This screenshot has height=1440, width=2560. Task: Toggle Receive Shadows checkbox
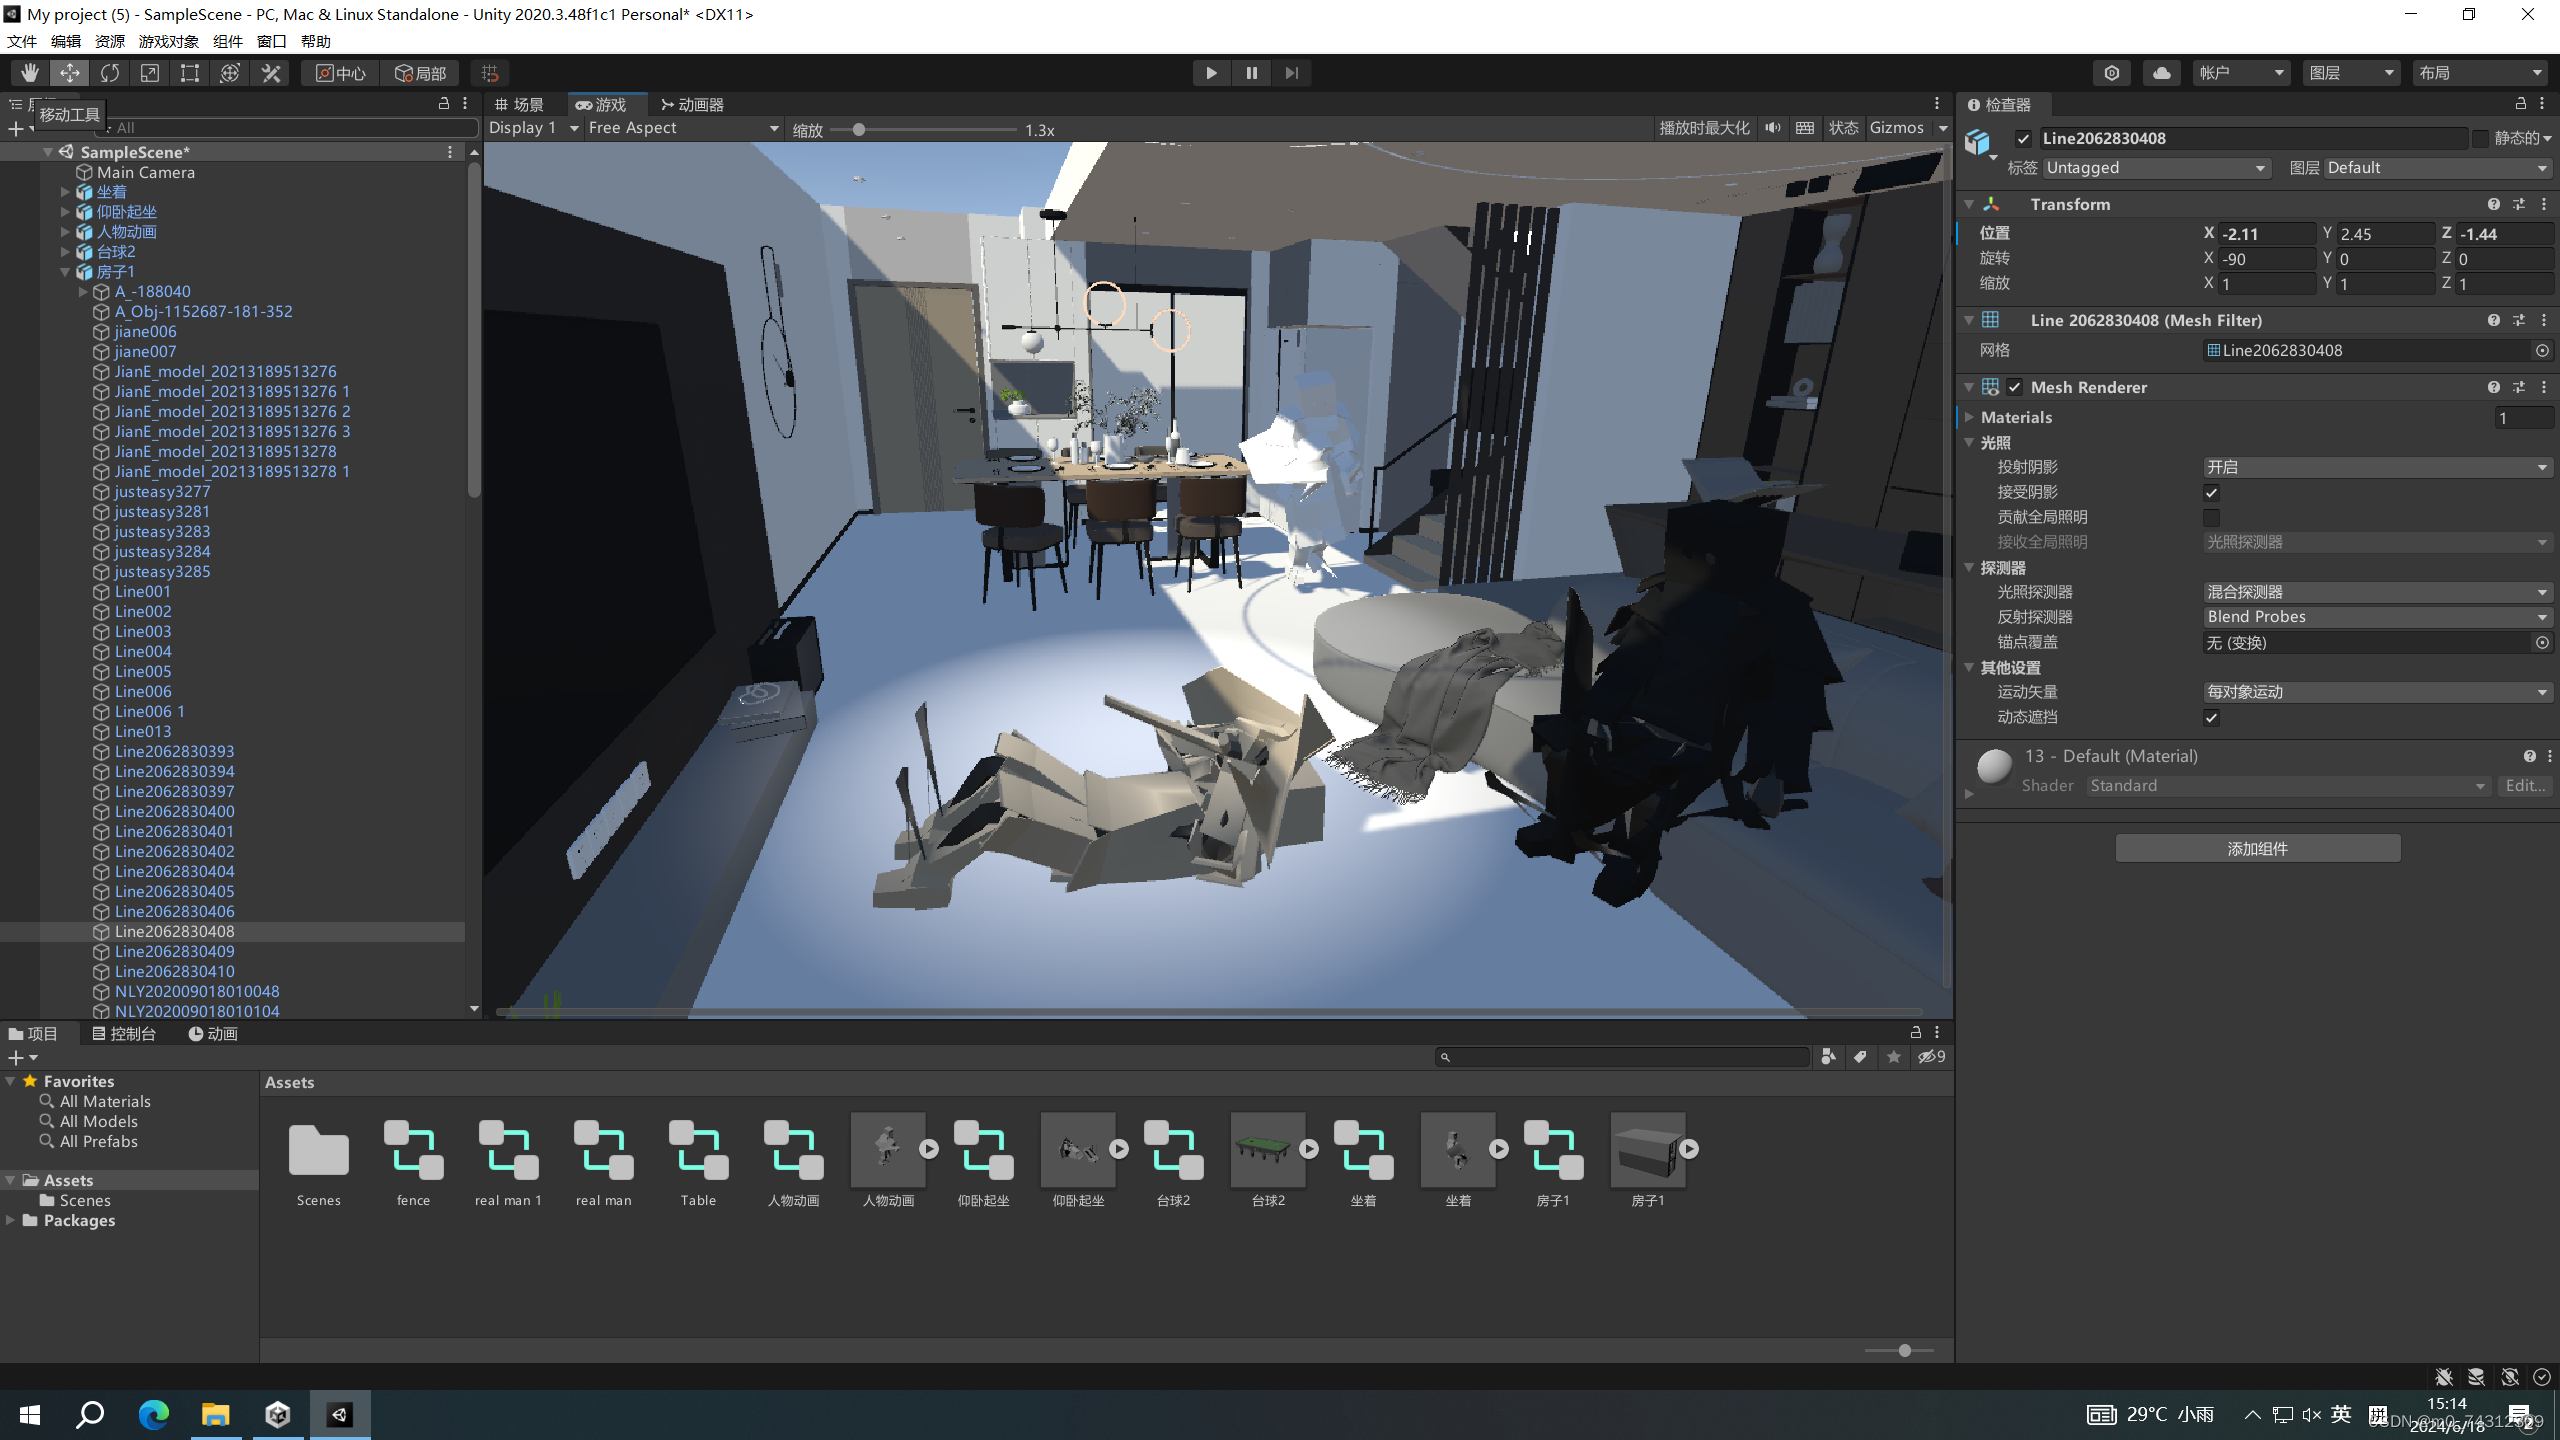[2211, 492]
